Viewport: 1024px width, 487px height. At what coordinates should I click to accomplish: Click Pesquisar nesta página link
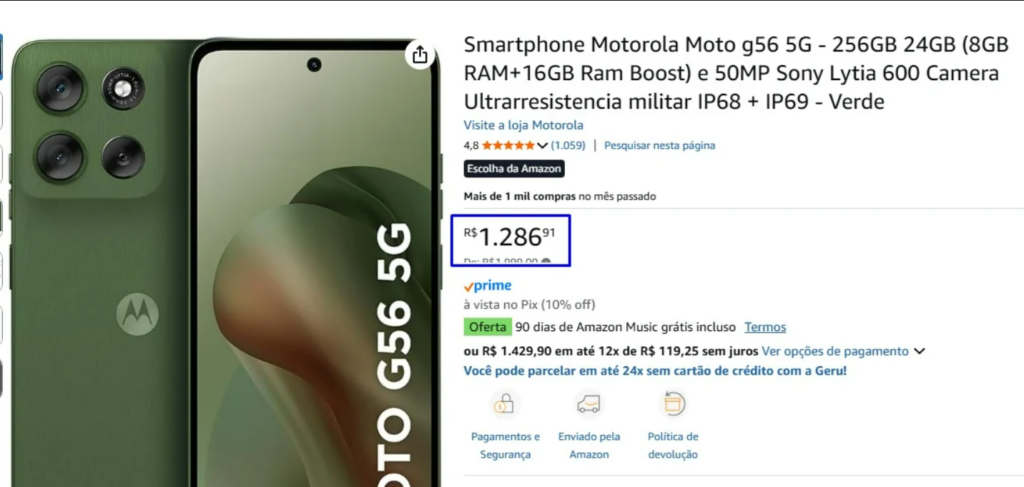pos(660,145)
